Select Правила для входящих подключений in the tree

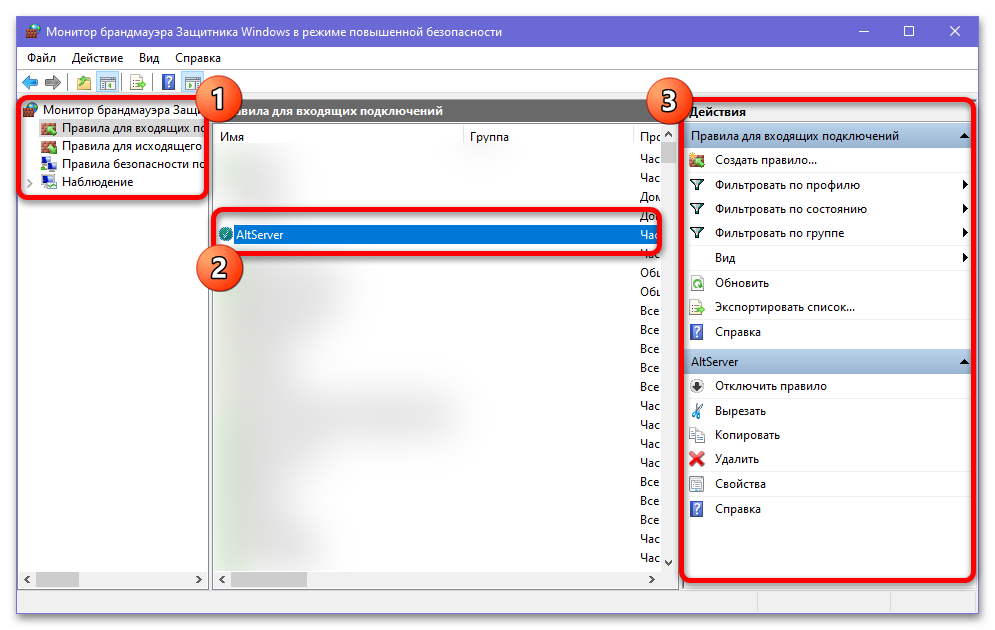[x=133, y=128]
